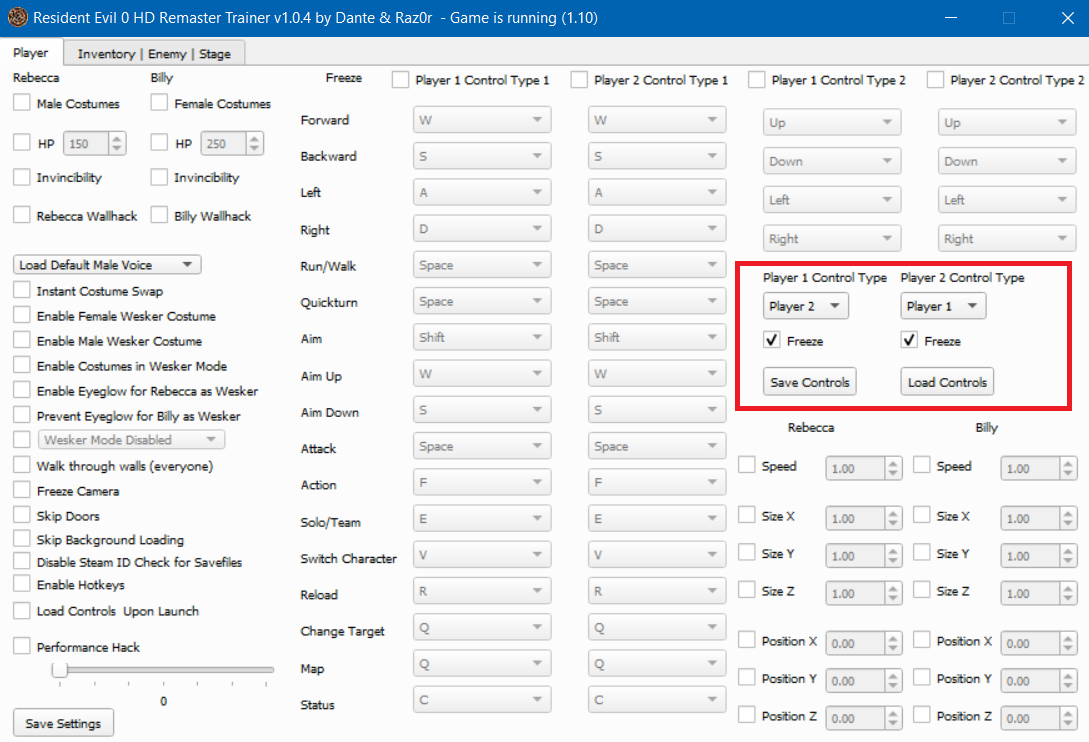Uncheck Freeze under Player 2 Control Type

pyautogui.click(x=909, y=340)
